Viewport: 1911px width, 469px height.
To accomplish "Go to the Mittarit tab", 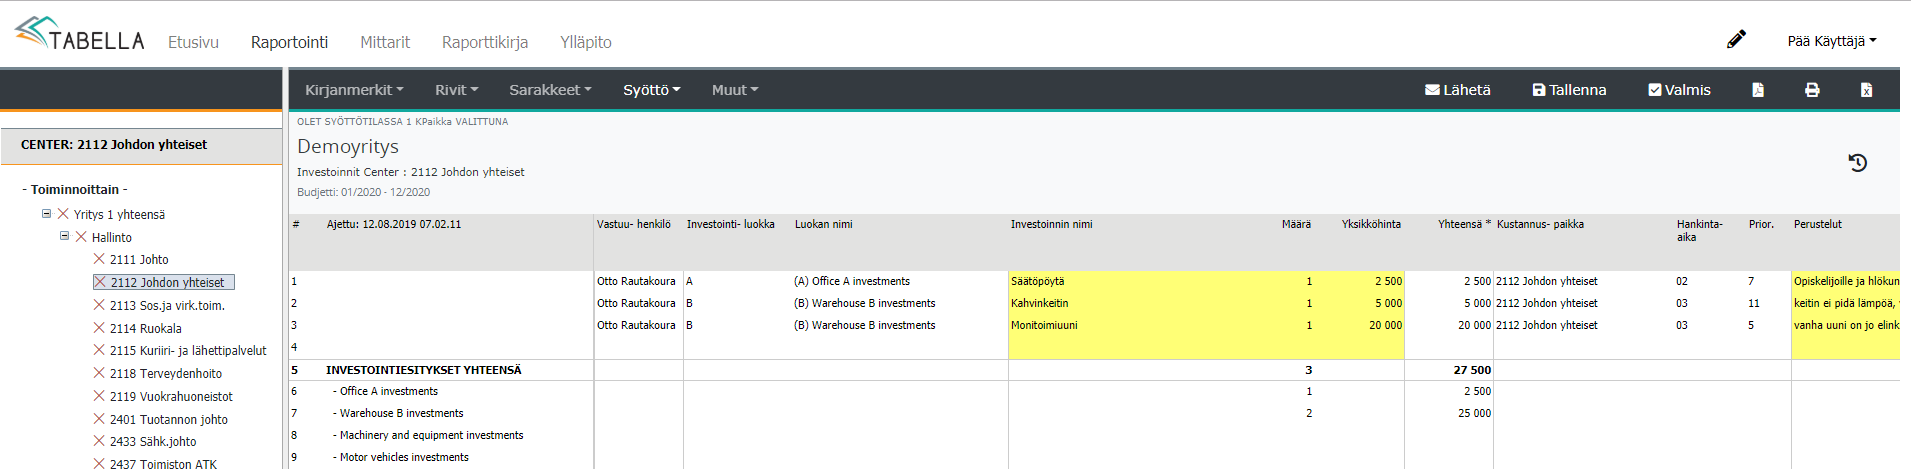I will pyautogui.click(x=384, y=42).
